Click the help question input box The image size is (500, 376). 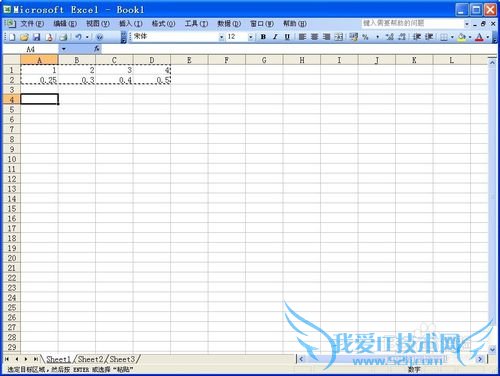412,24
